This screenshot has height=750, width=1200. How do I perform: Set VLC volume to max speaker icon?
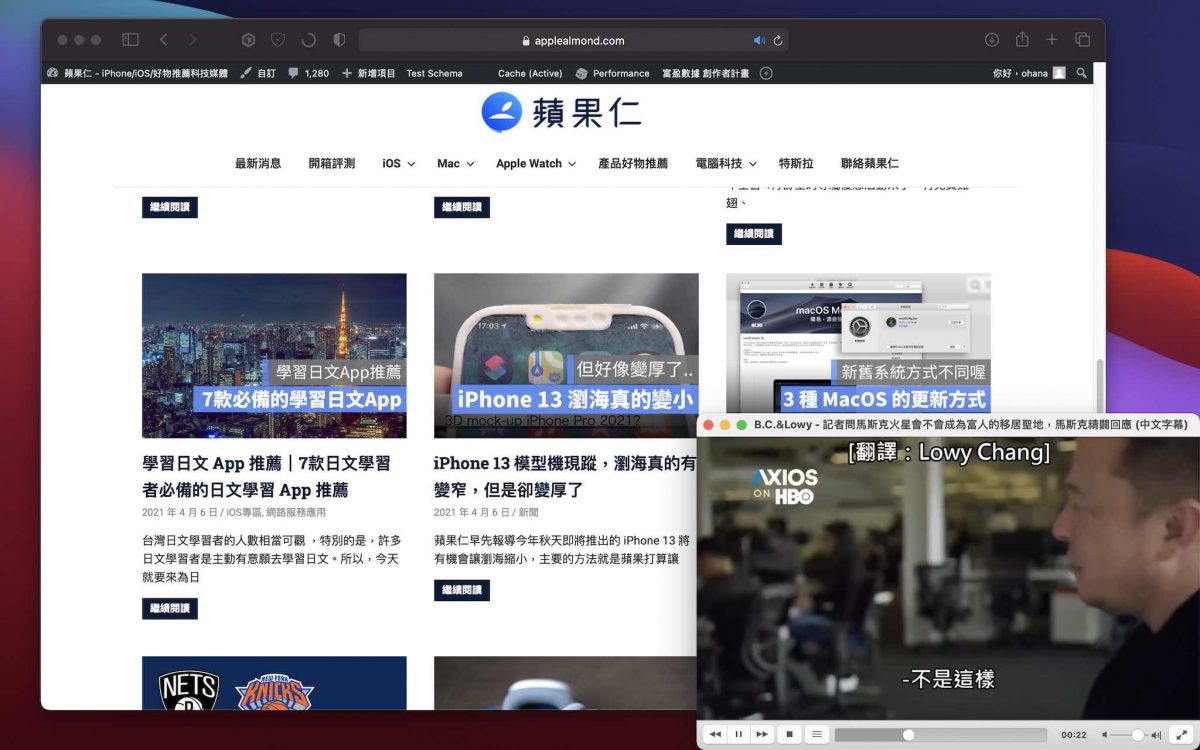[x=1156, y=735]
